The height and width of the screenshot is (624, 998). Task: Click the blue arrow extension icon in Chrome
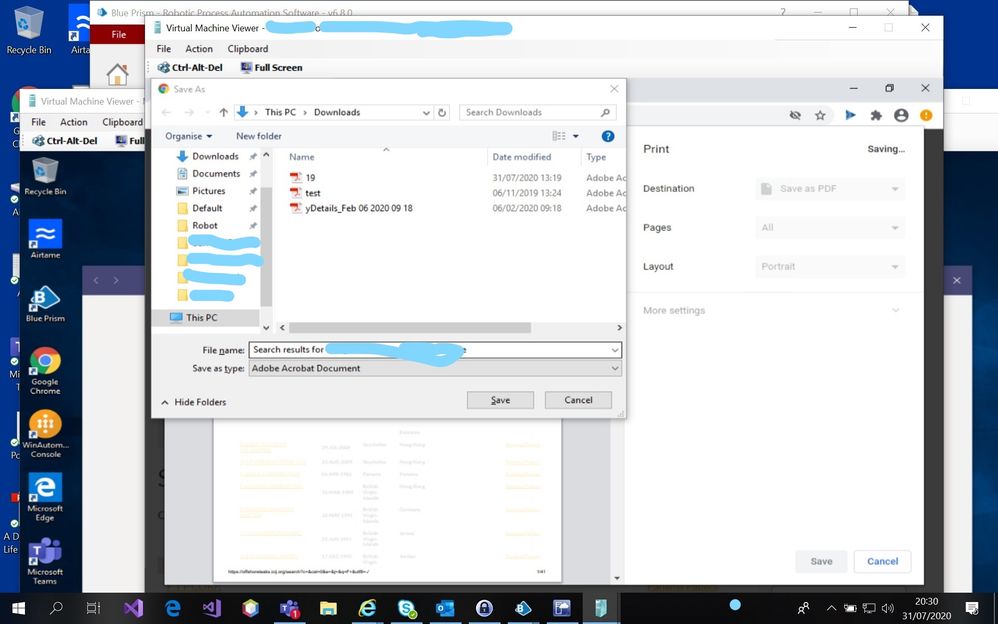[850, 115]
